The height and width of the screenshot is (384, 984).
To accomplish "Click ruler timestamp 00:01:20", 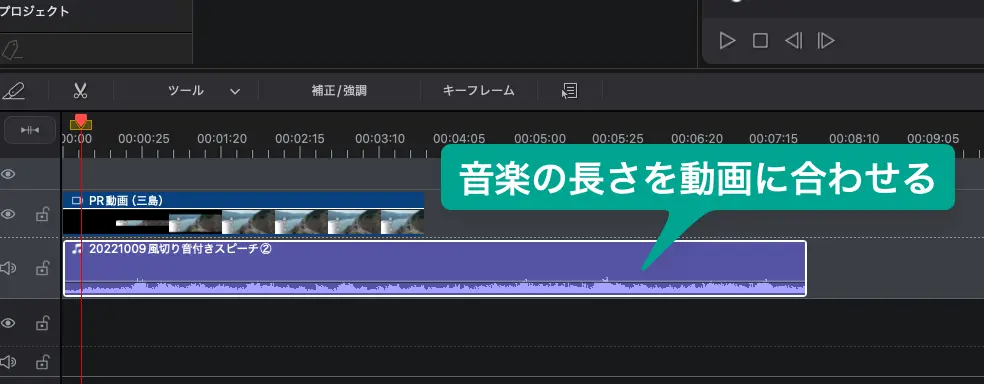I will 222,139.
